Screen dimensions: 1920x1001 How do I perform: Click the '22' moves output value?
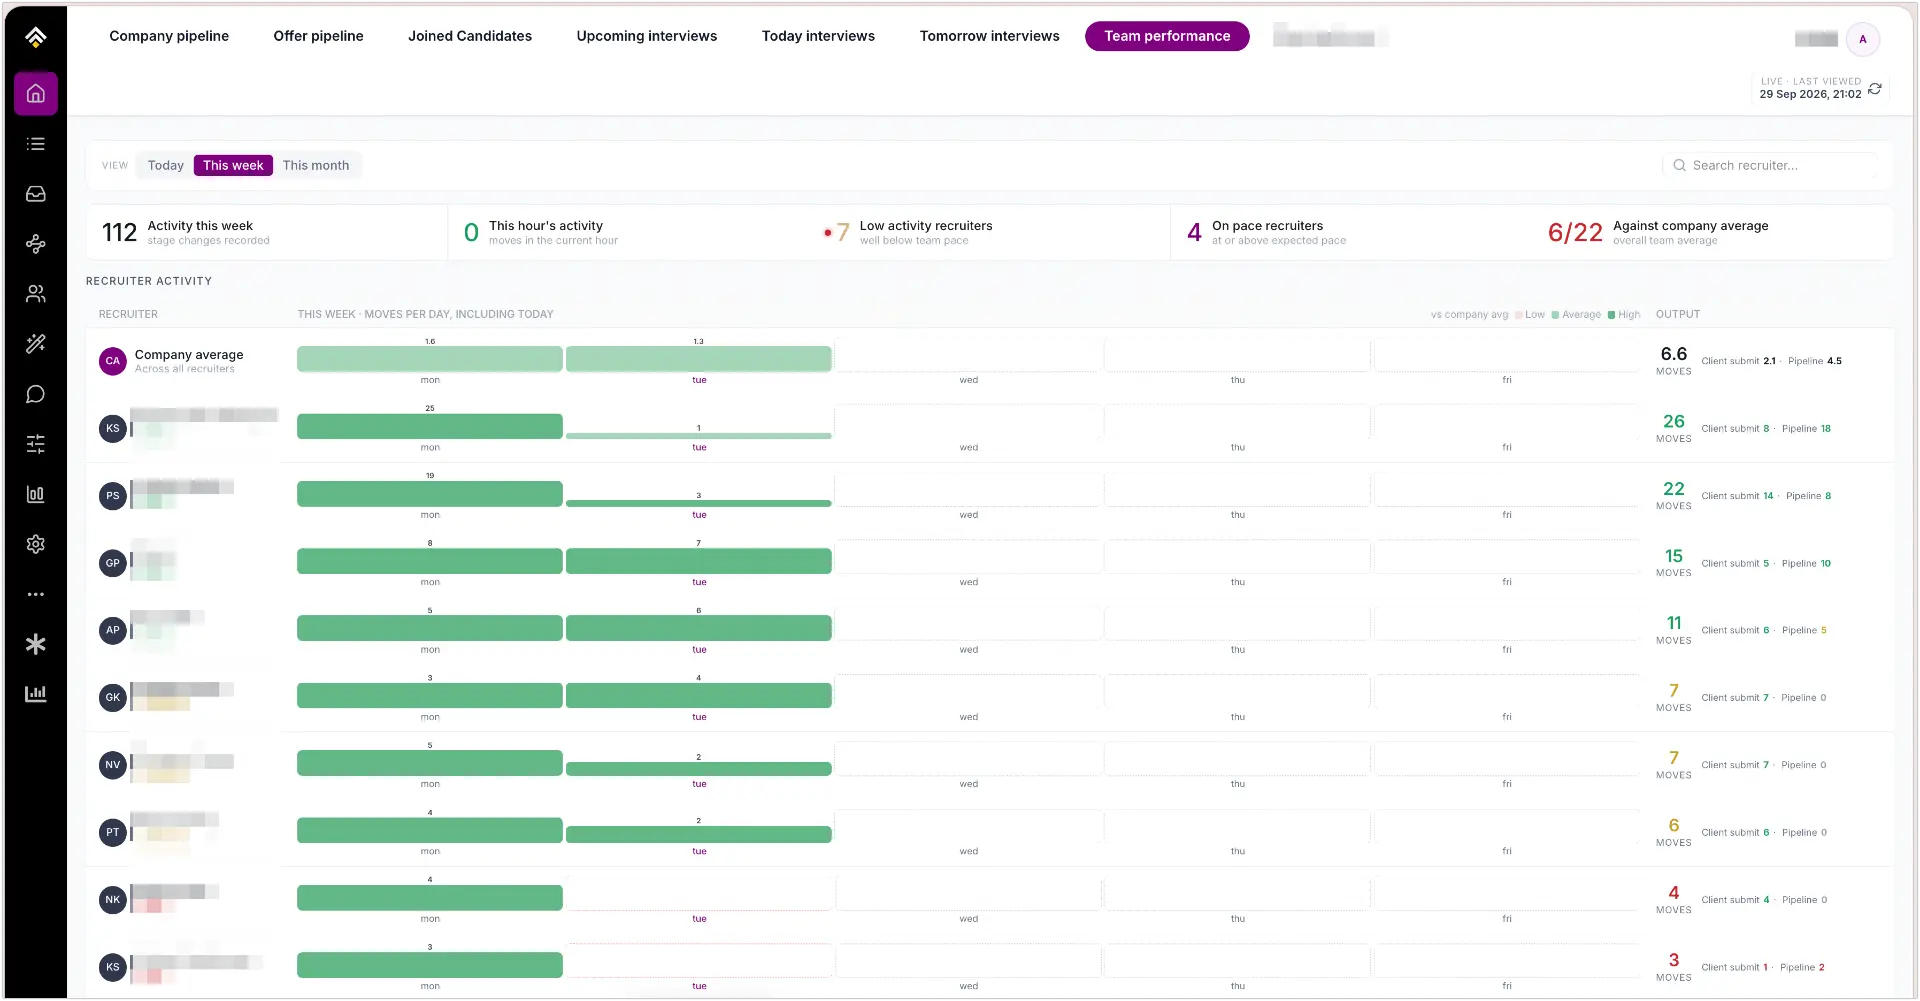[x=1673, y=489]
